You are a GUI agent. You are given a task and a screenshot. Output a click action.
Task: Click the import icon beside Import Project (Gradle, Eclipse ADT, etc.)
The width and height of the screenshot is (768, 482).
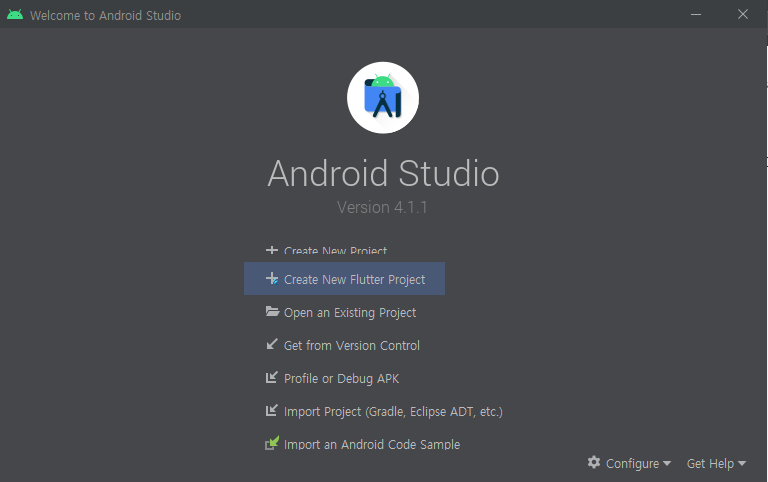point(272,410)
